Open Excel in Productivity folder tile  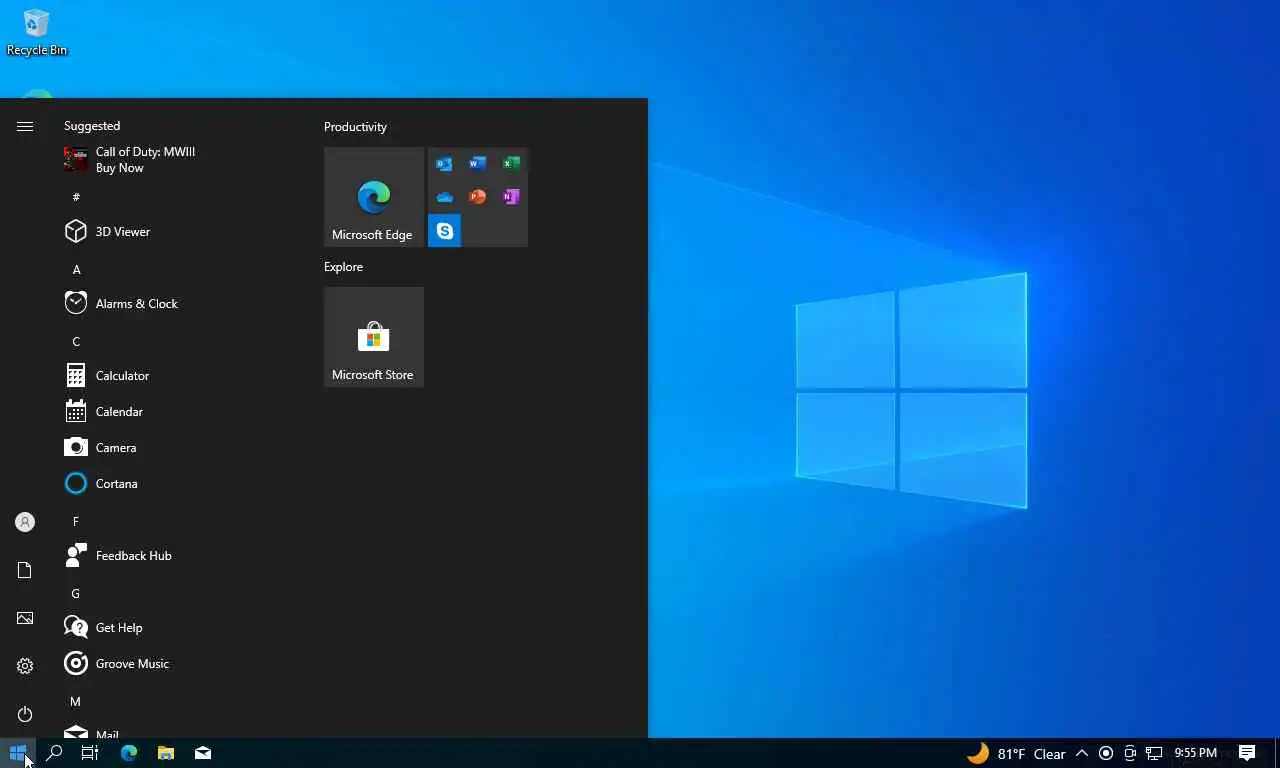pyautogui.click(x=511, y=164)
